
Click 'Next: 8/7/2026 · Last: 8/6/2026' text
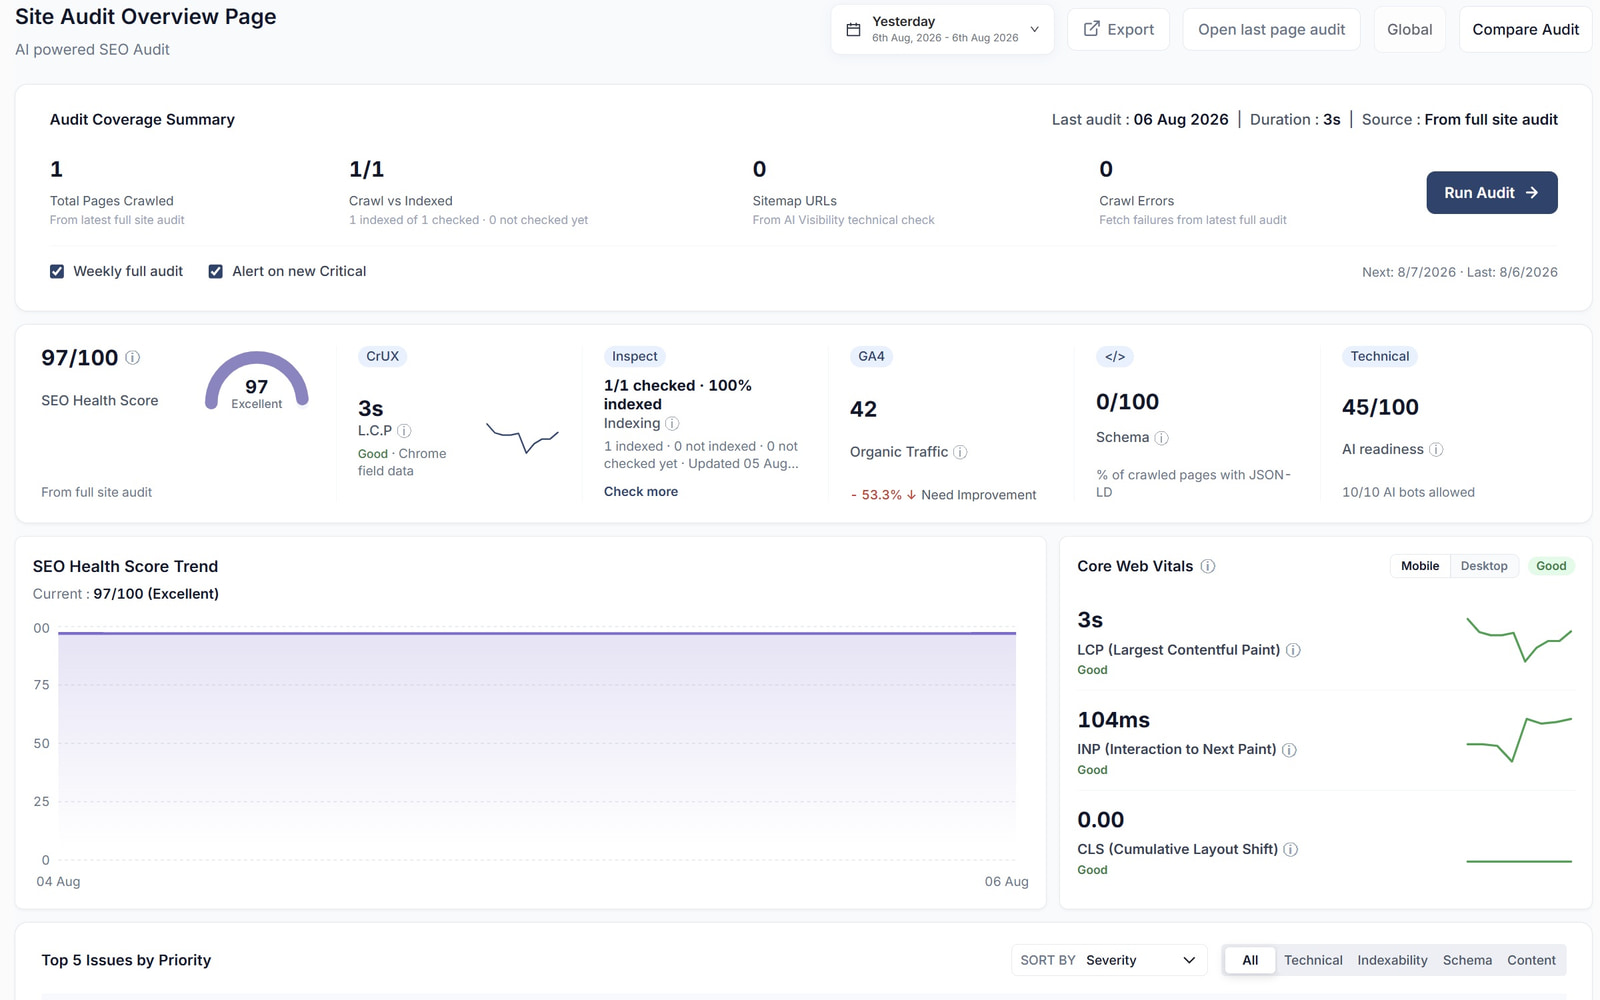pyautogui.click(x=1459, y=272)
